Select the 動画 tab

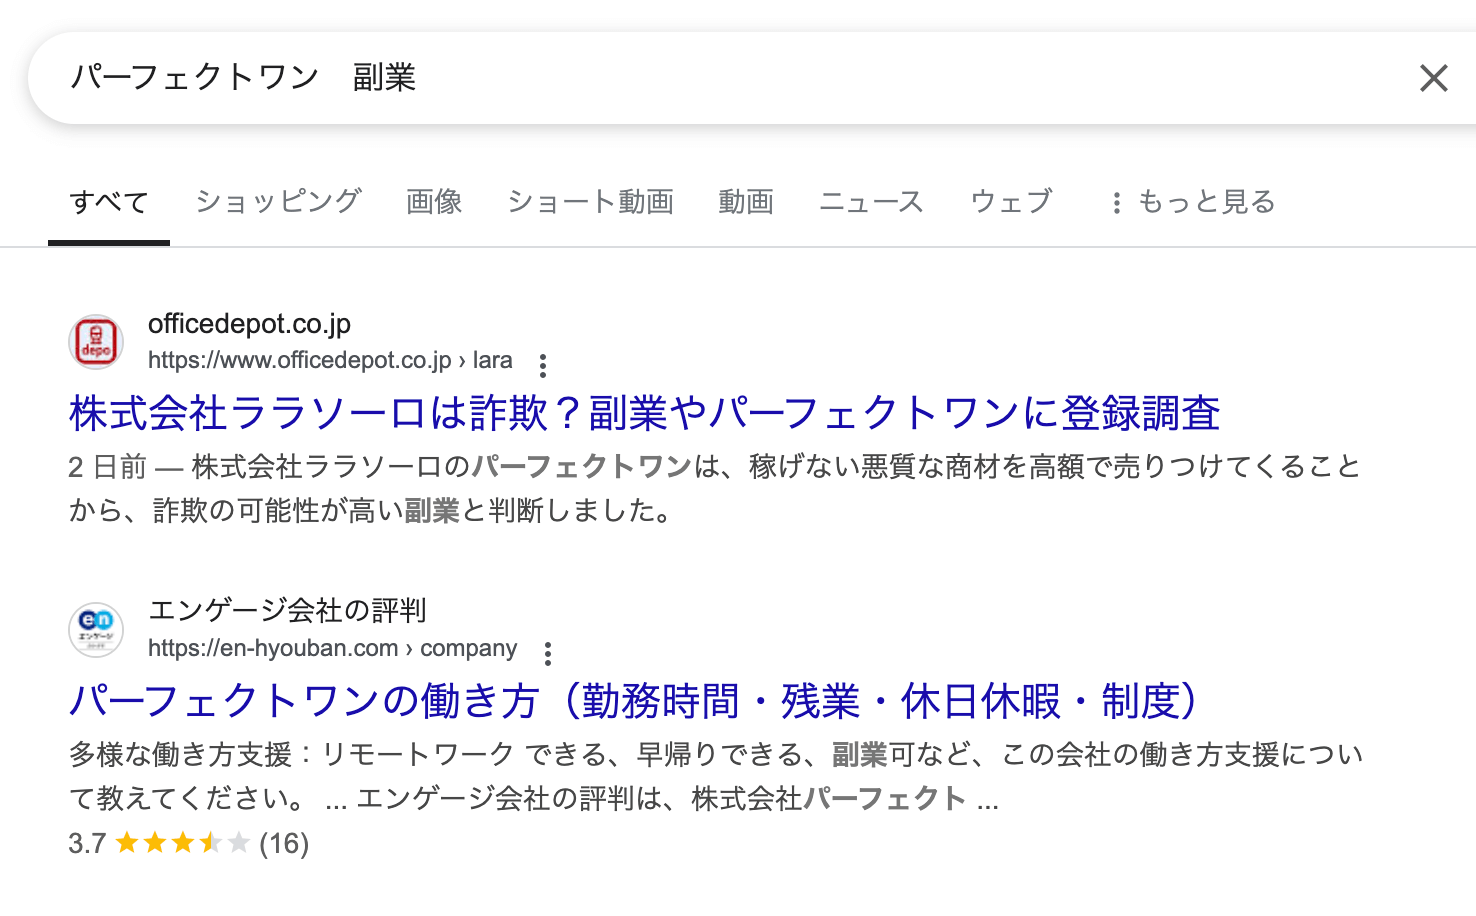pos(746,202)
